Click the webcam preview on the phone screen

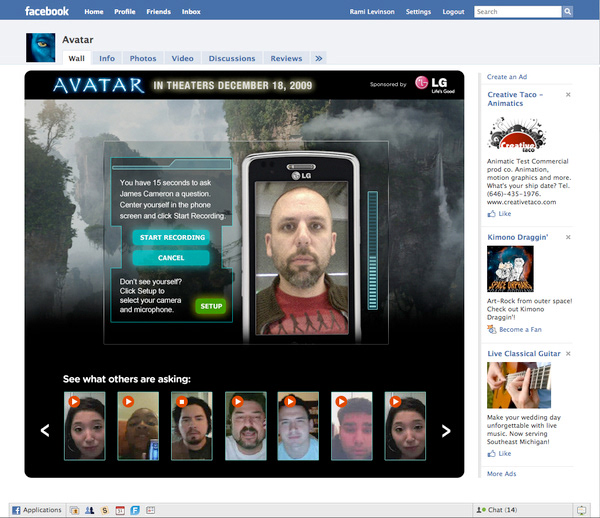pos(302,258)
